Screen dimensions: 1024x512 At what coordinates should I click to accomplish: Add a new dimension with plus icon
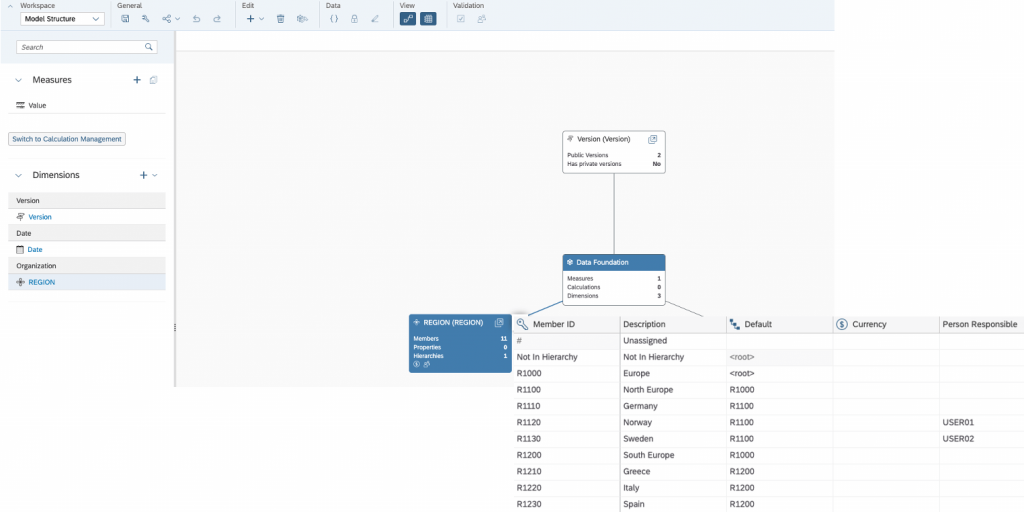tap(144, 175)
